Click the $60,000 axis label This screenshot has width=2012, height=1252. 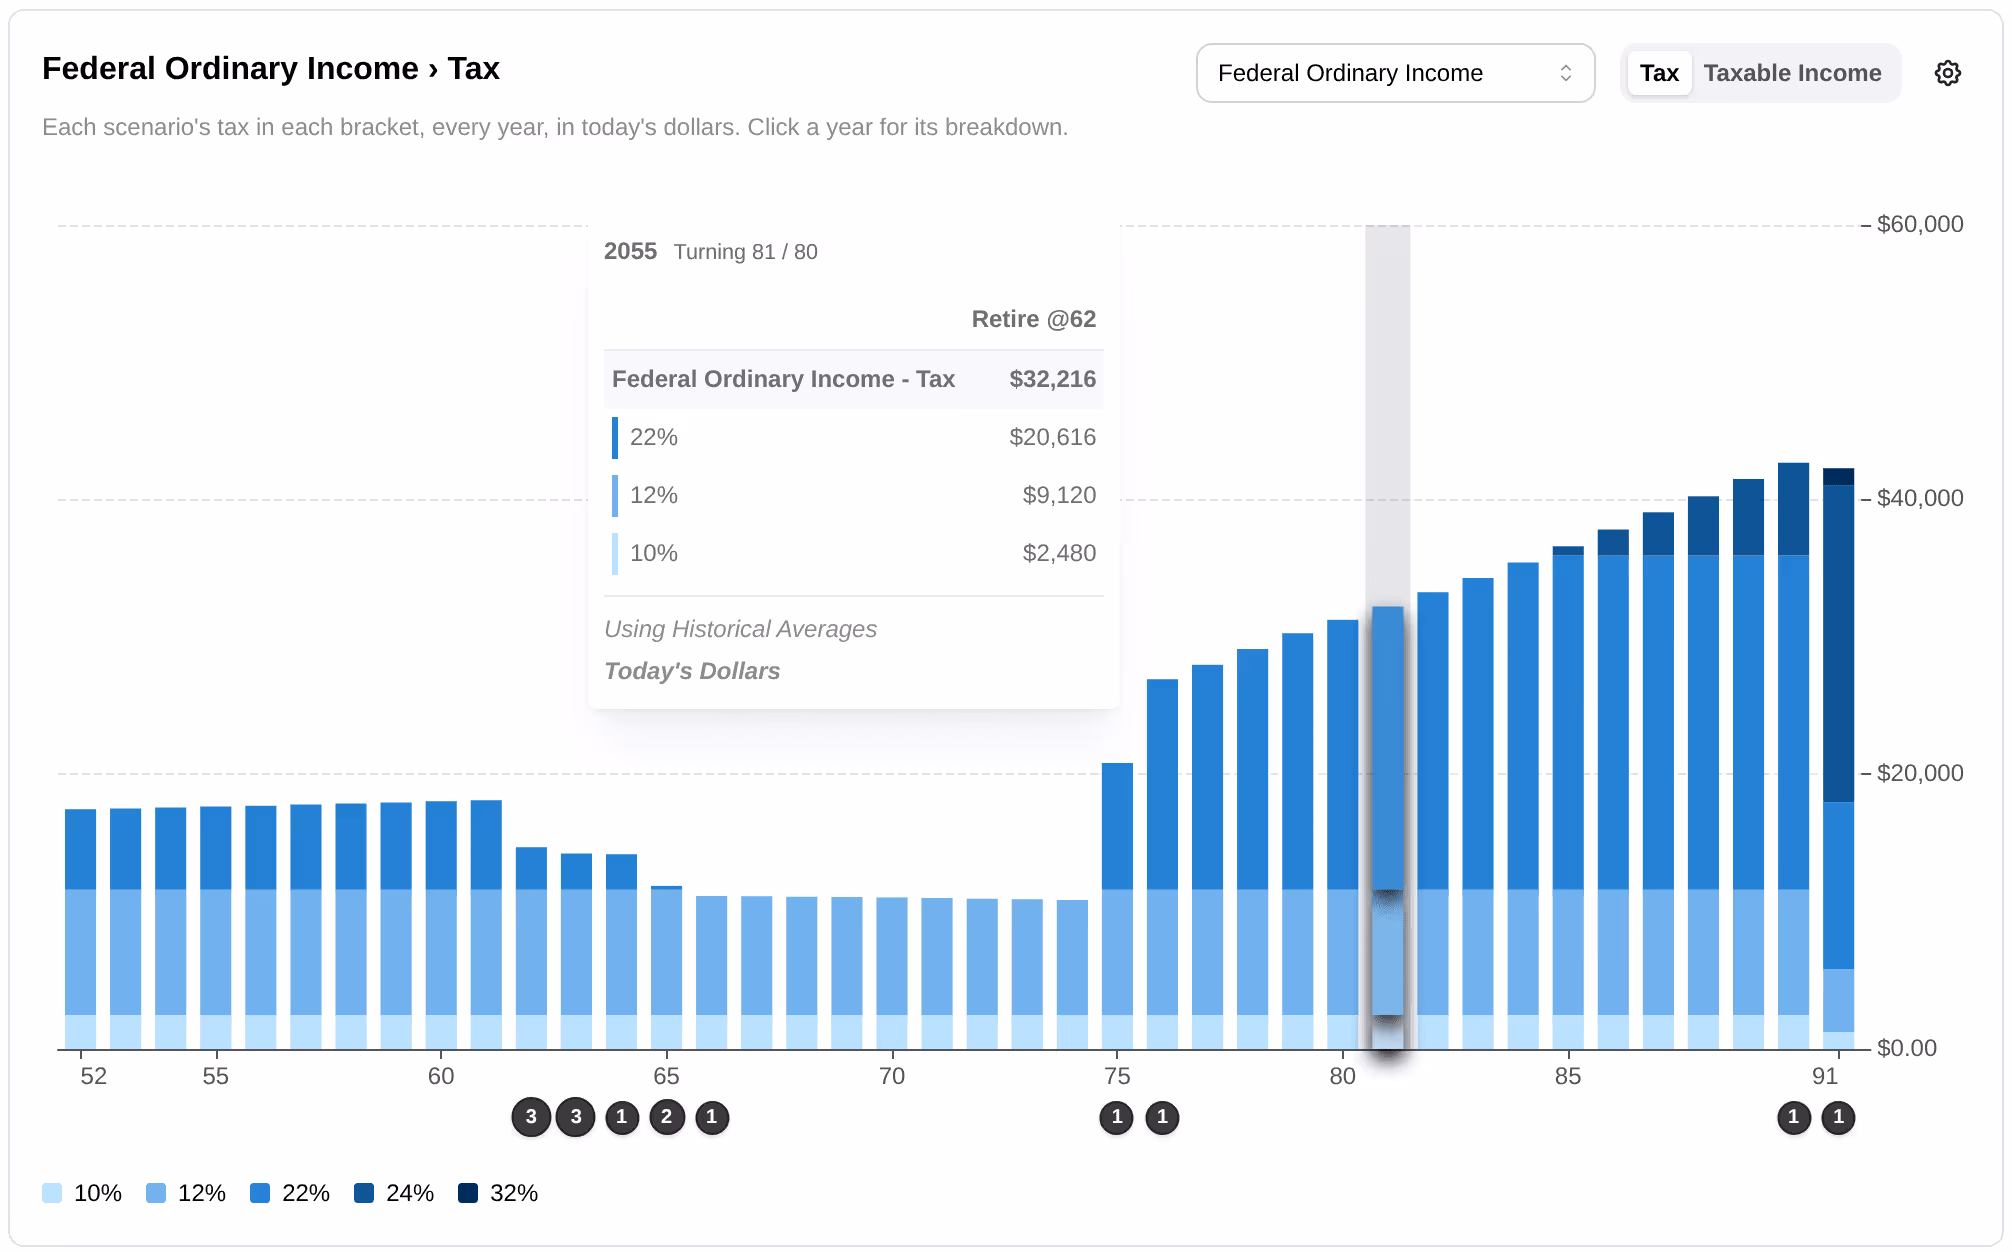tap(1920, 224)
